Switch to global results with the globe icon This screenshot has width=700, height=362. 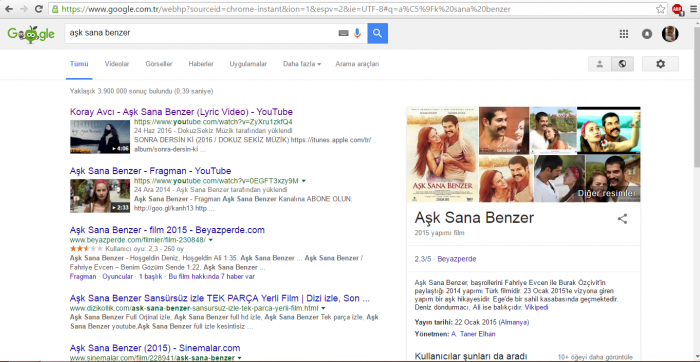[x=622, y=64]
